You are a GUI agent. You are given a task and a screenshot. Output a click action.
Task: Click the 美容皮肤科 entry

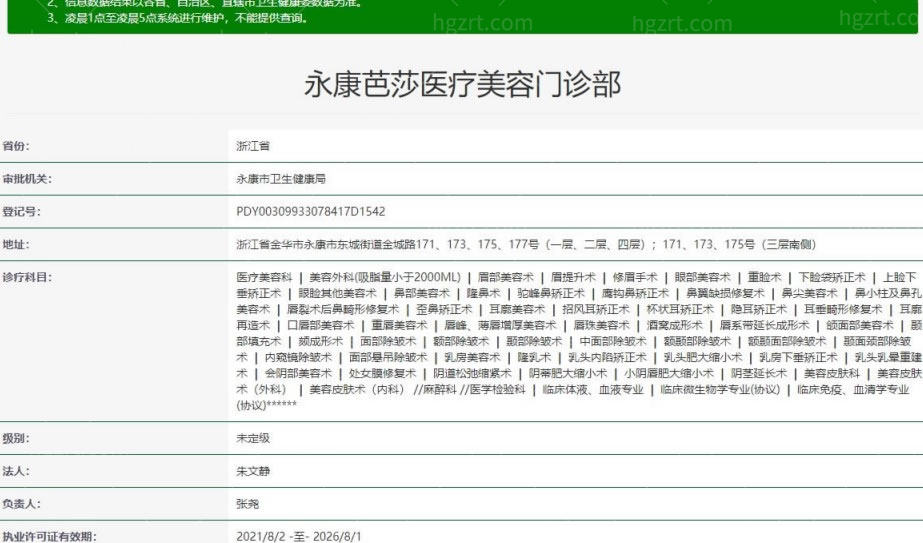tap(832, 373)
